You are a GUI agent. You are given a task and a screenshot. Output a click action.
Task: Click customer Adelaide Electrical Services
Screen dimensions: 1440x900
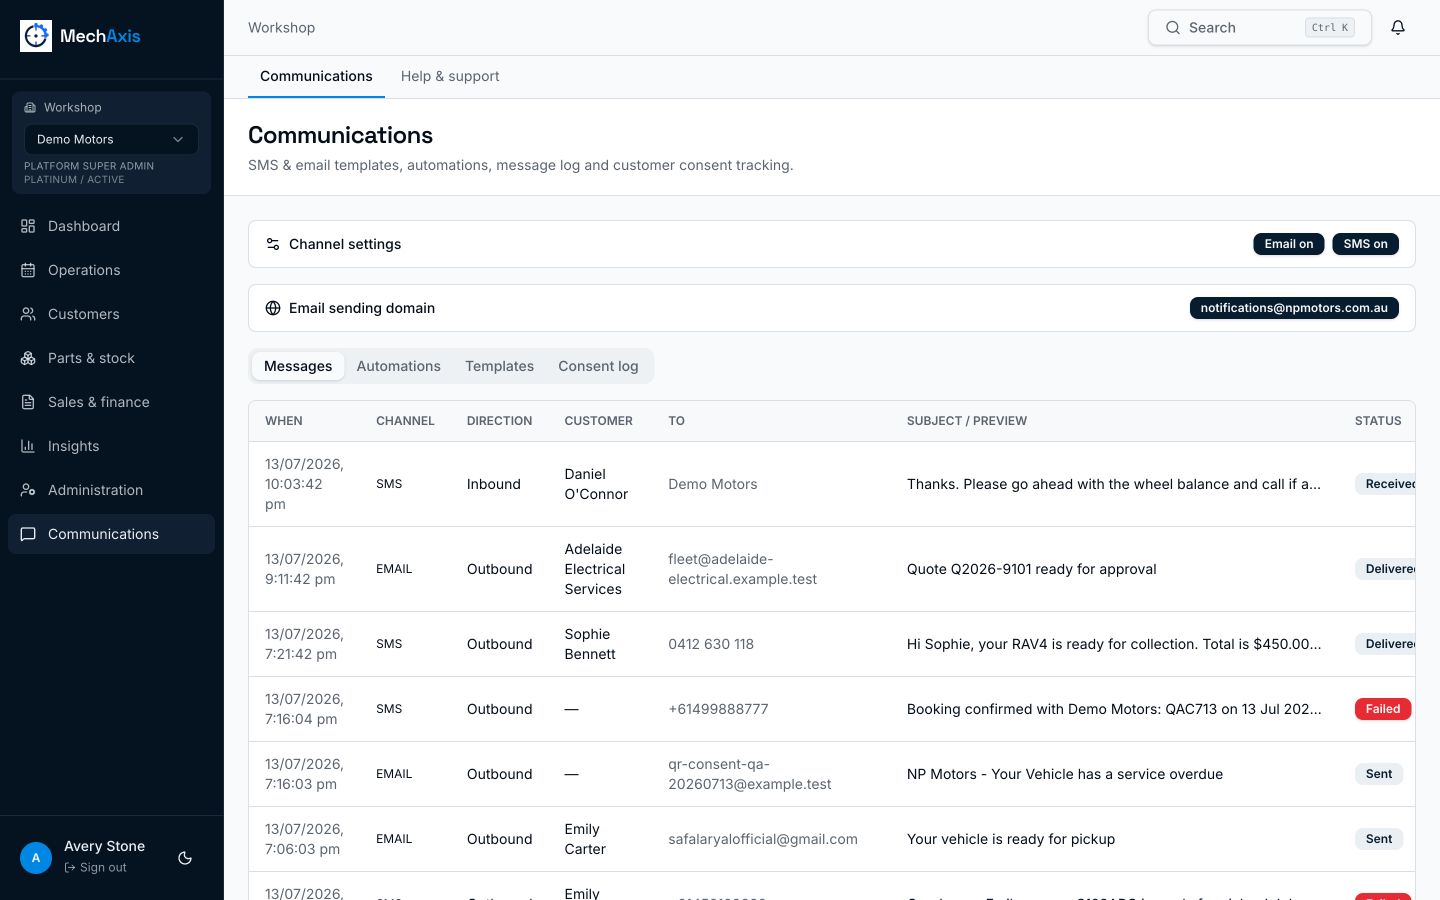(x=595, y=569)
